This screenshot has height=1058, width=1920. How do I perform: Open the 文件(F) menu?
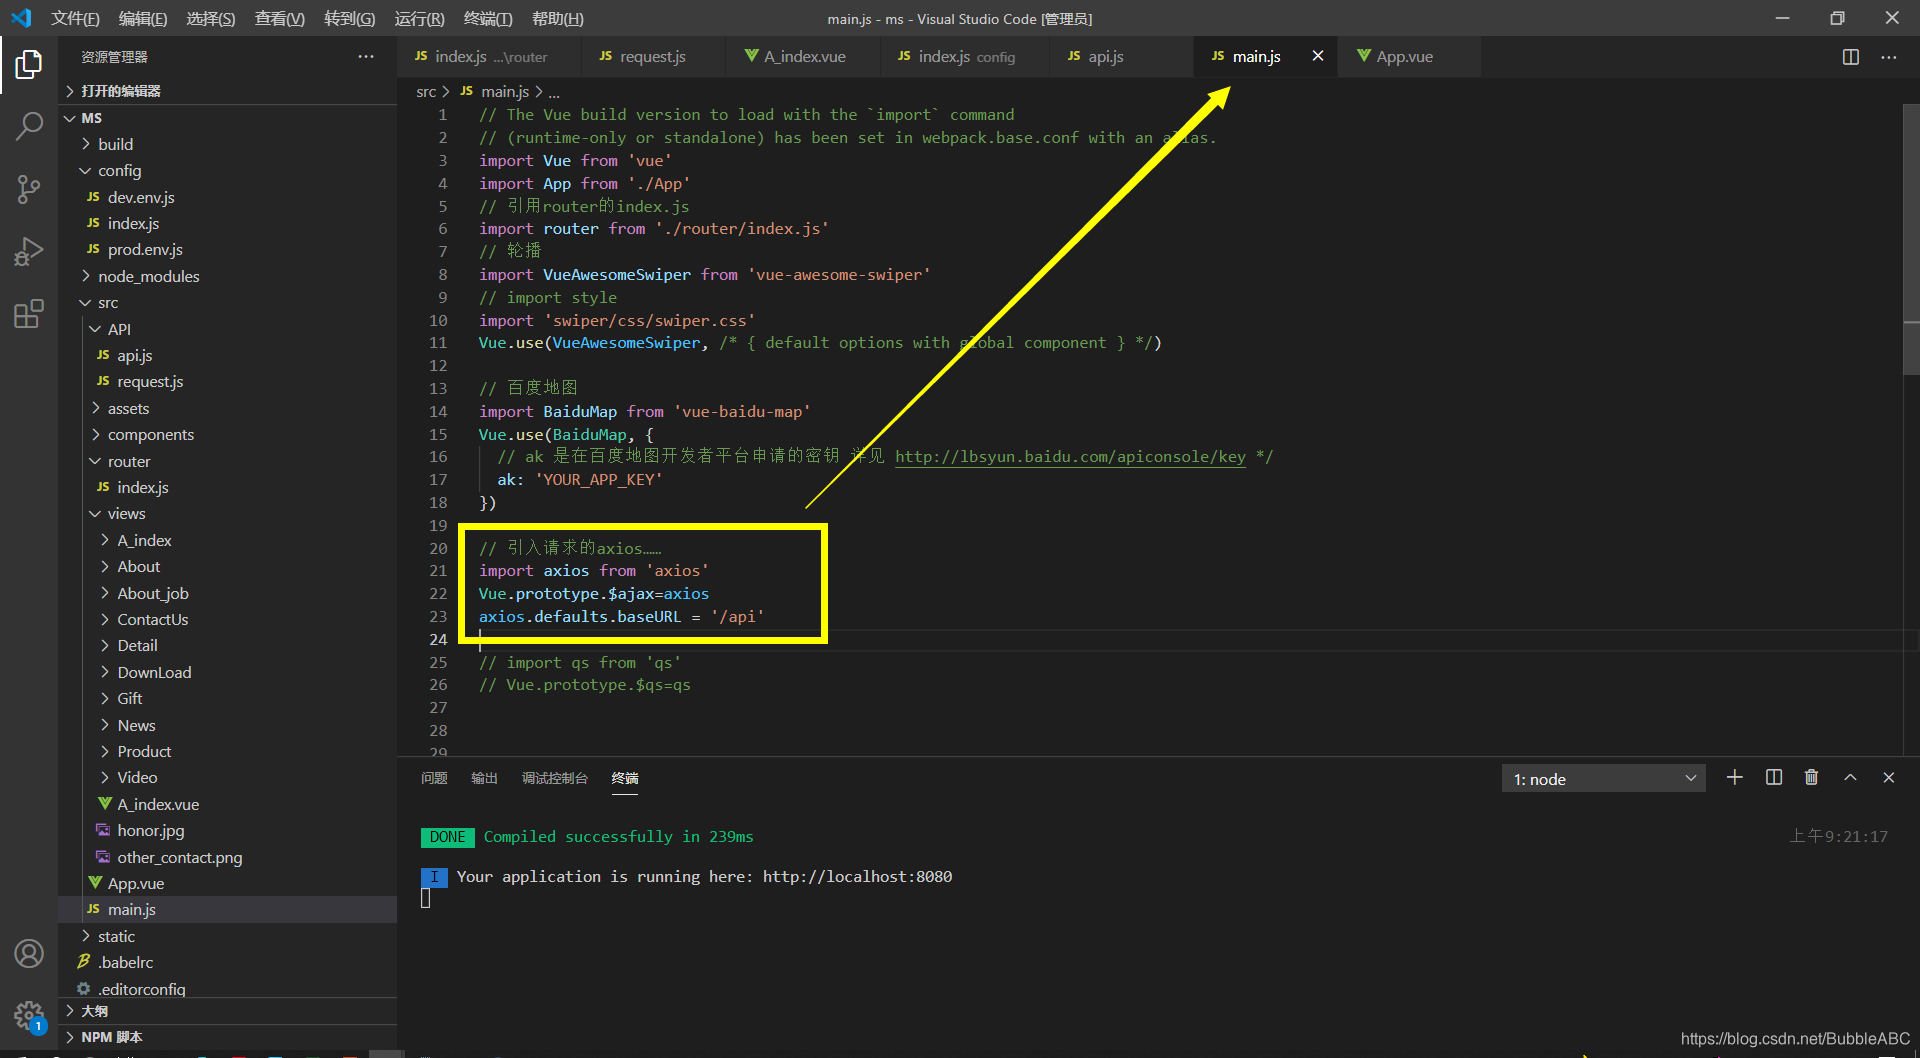click(x=75, y=18)
